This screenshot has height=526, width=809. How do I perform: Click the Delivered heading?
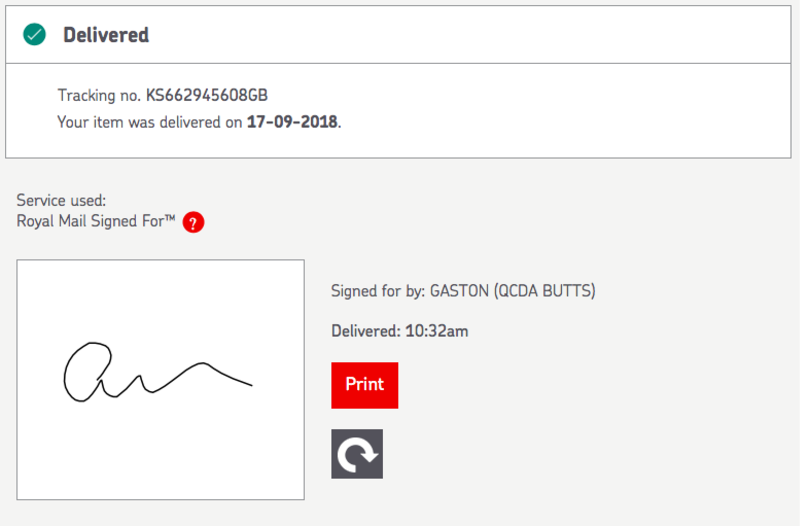[x=106, y=35]
